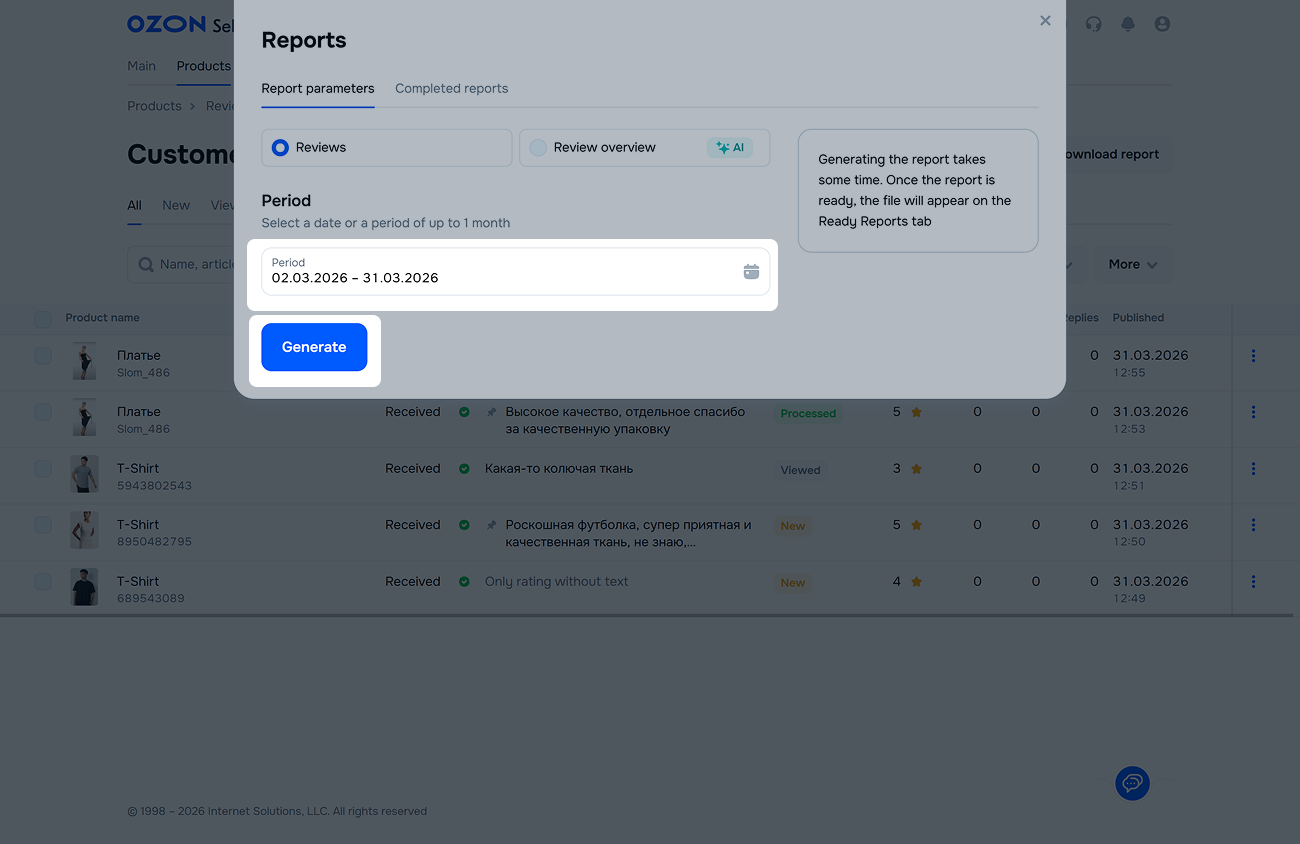
Task: Switch to Report parameters tab
Action: point(317,89)
